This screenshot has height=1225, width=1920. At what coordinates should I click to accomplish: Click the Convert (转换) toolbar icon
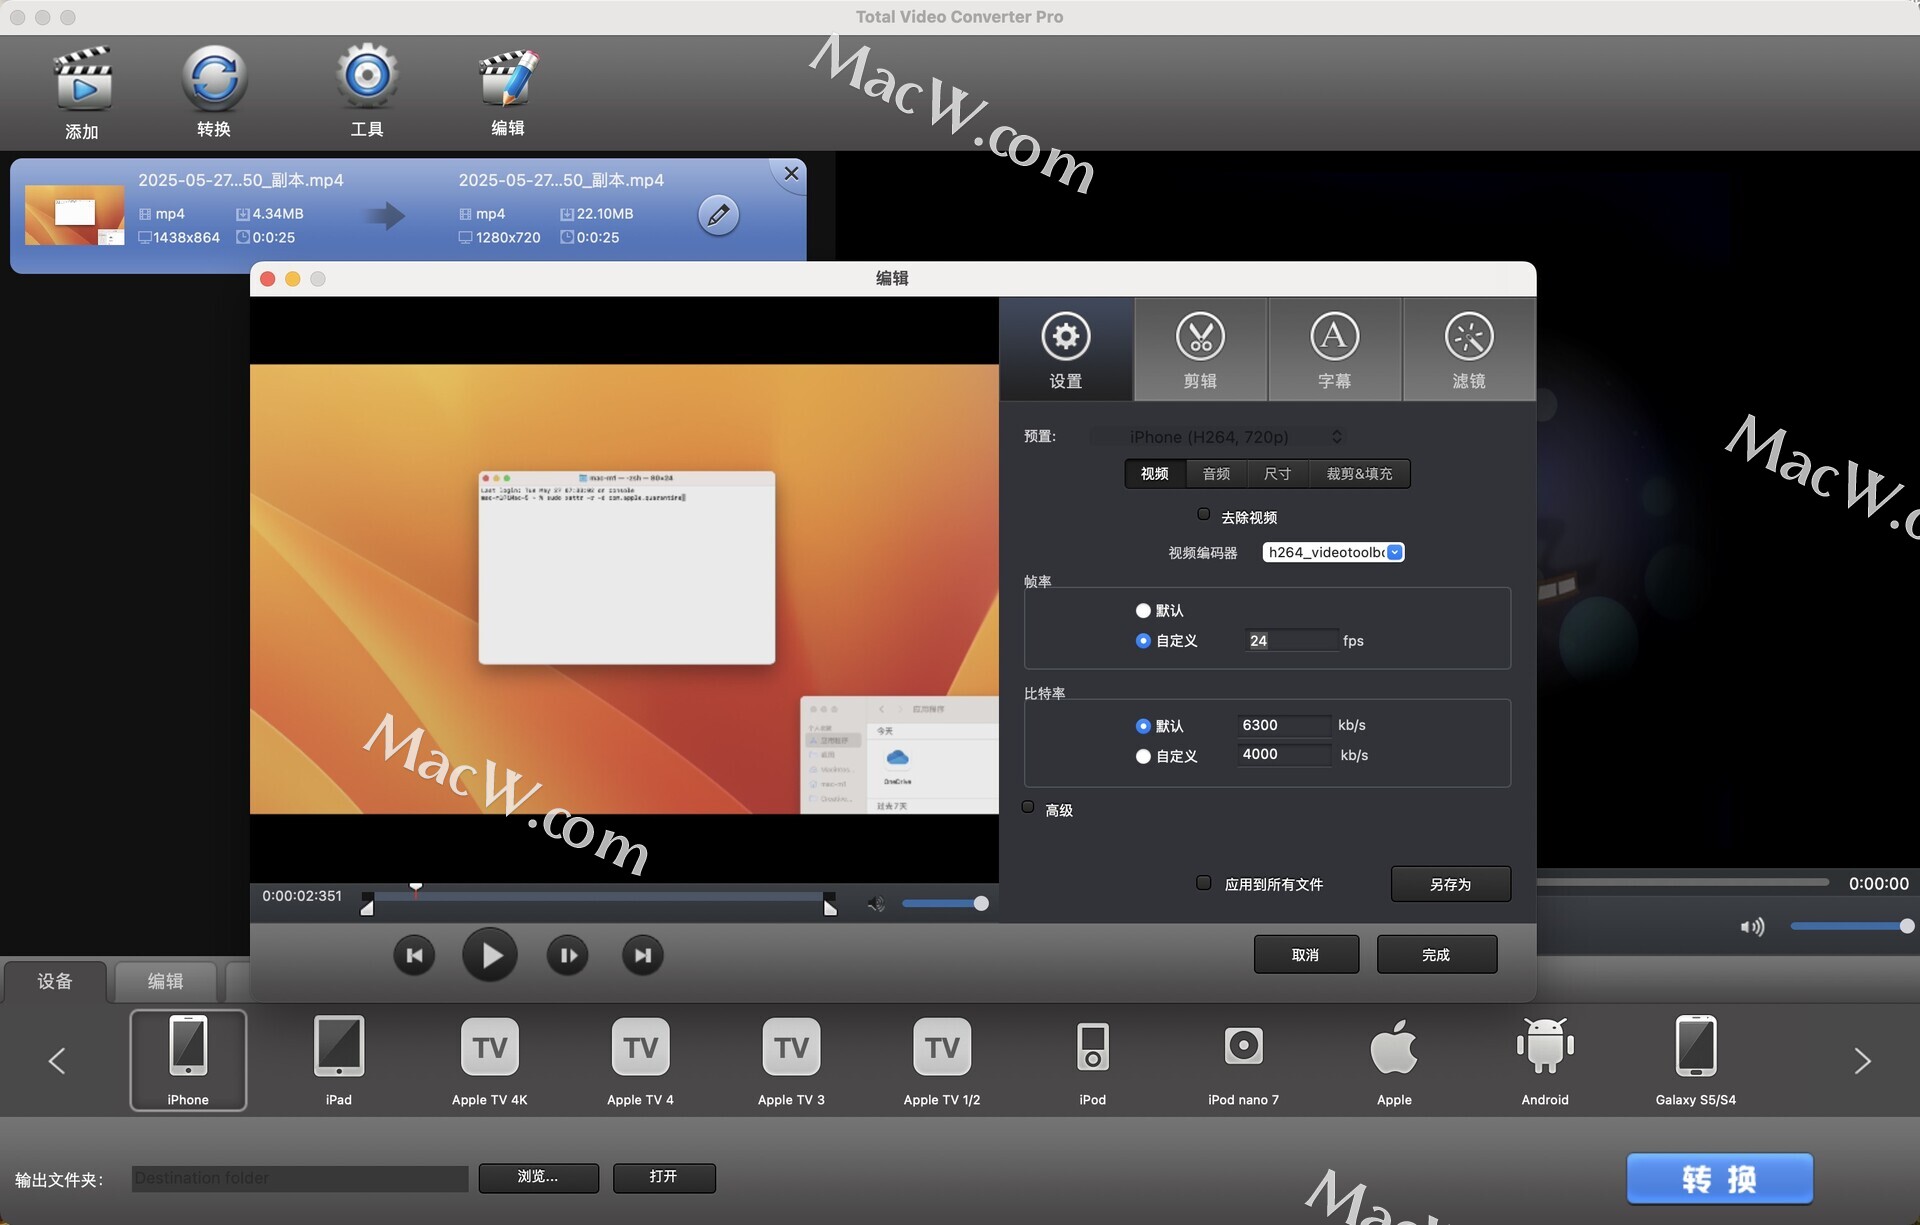pyautogui.click(x=214, y=78)
